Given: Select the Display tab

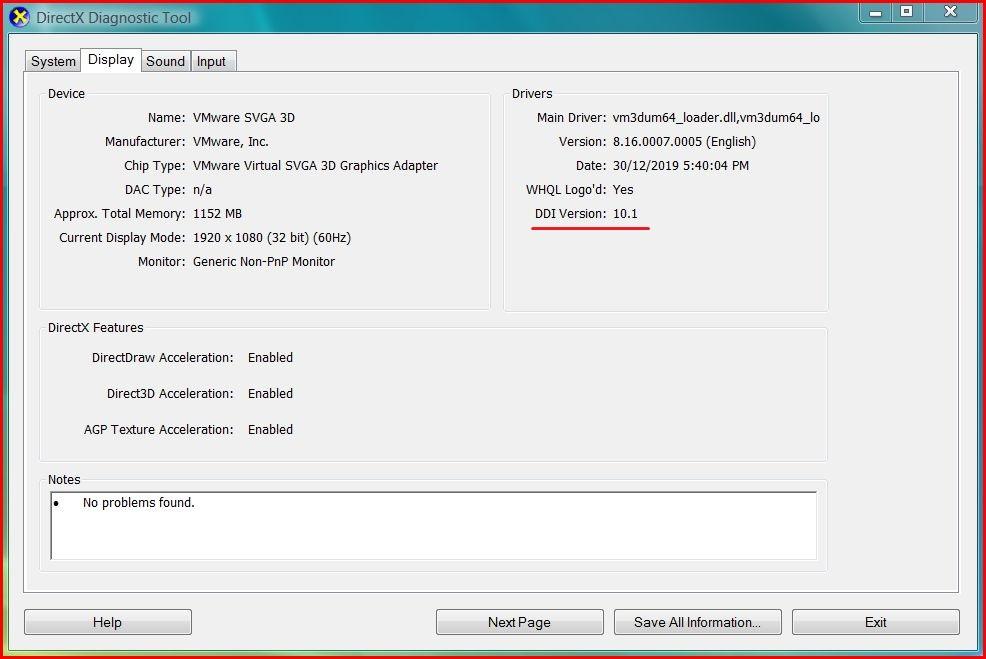Looking at the screenshot, I should [111, 60].
